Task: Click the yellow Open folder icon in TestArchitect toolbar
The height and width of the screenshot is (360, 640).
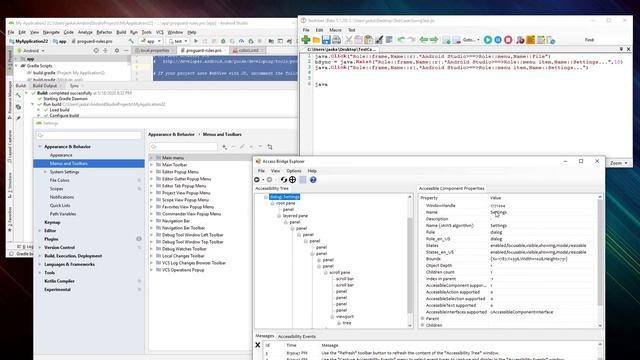Action: tap(316, 40)
